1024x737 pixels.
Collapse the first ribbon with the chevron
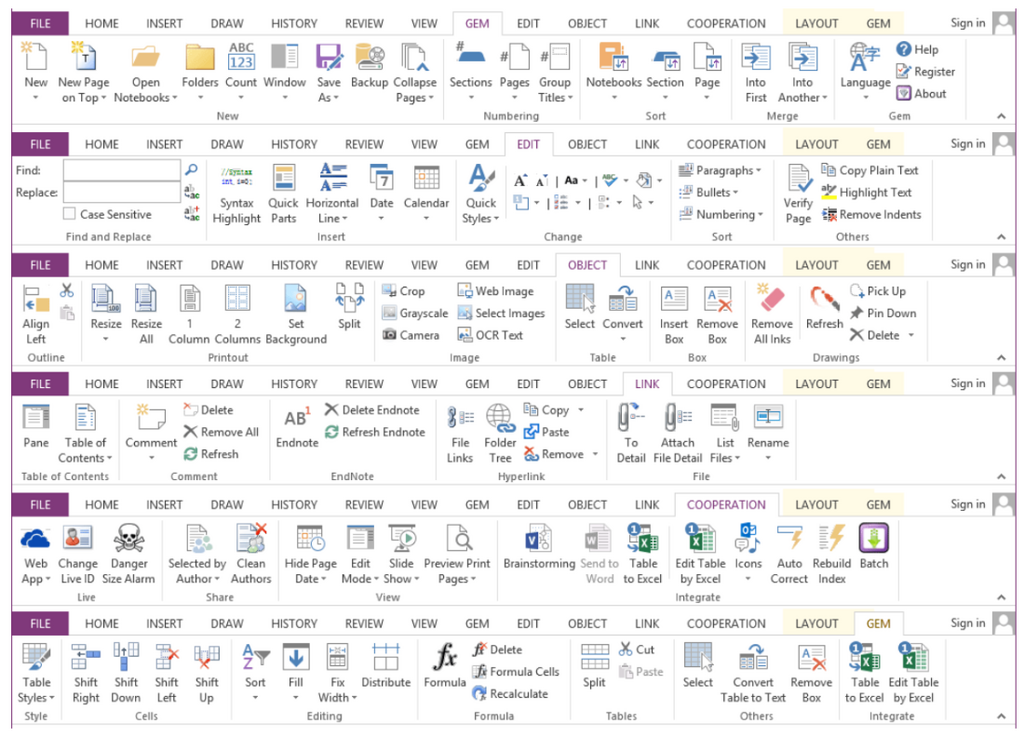pyautogui.click(x=1001, y=116)
